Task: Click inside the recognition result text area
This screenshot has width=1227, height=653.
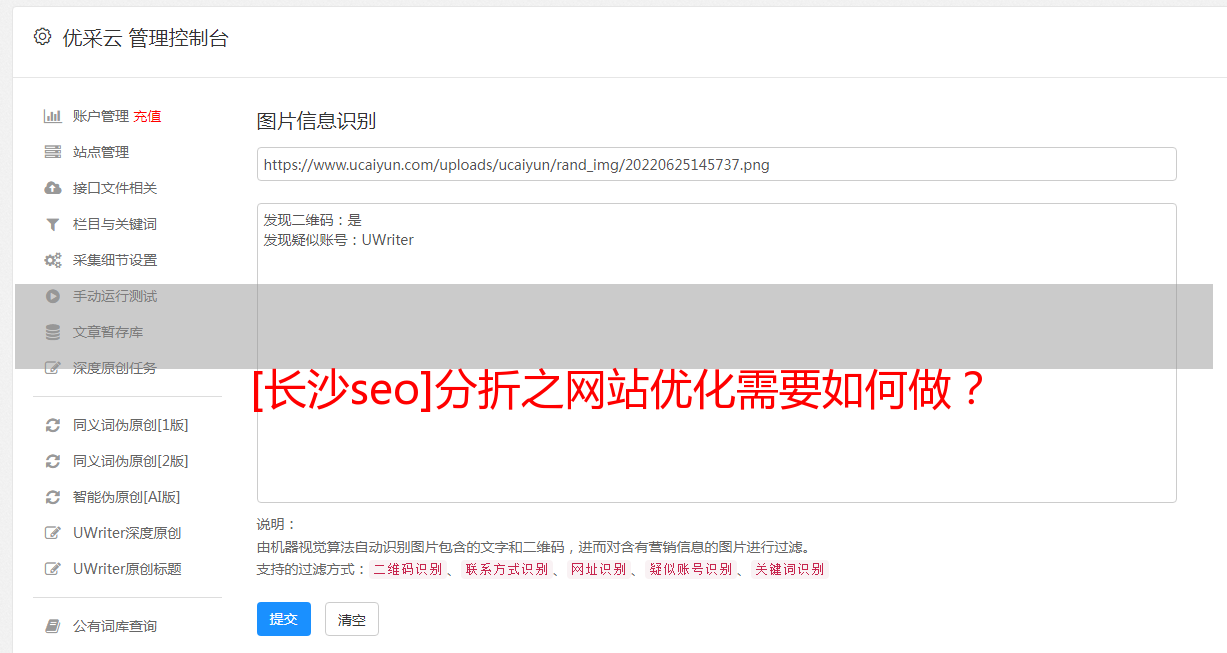Action: click(x=716, y=353)
